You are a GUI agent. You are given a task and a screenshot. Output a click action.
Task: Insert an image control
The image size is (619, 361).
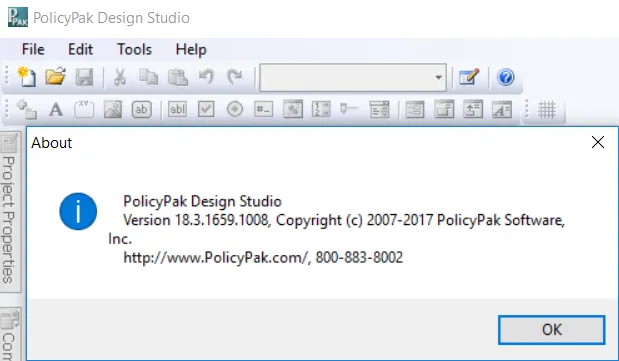click(x=113, y=109)
